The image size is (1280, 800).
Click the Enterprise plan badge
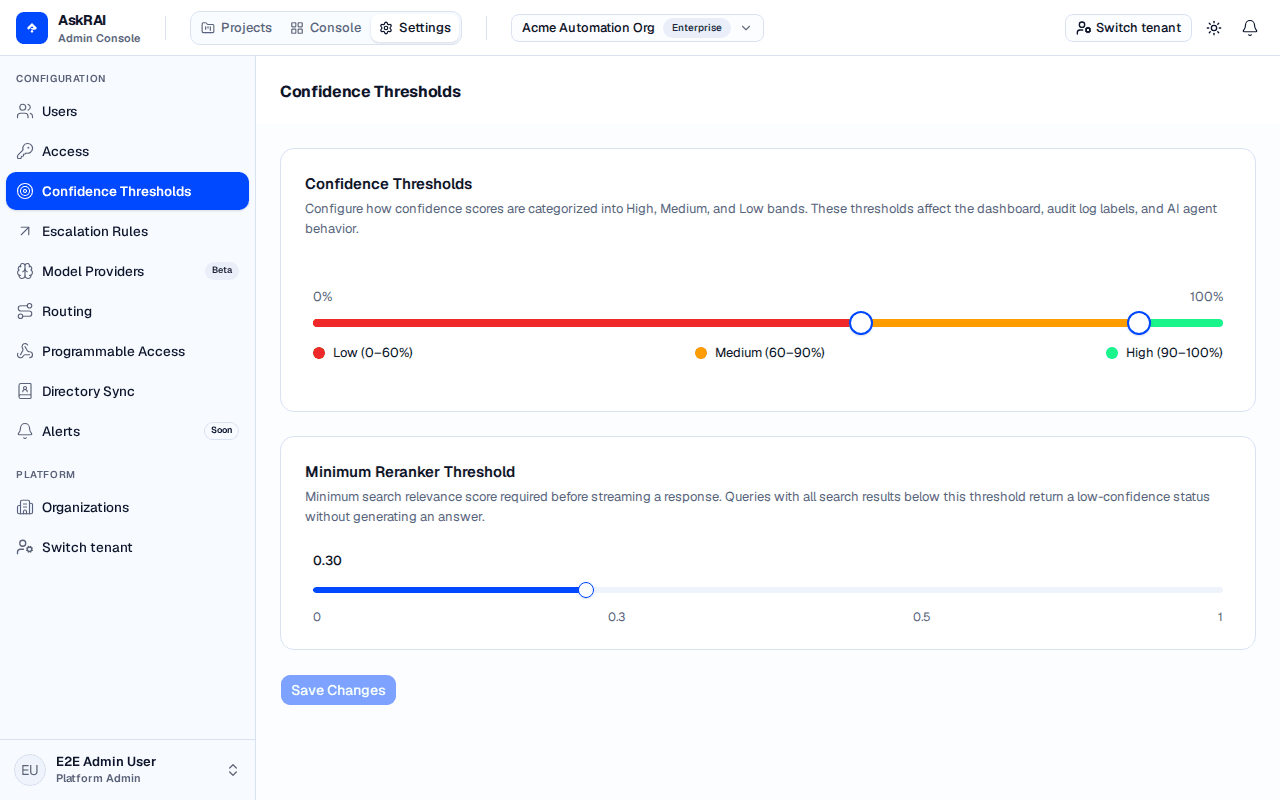697,28
